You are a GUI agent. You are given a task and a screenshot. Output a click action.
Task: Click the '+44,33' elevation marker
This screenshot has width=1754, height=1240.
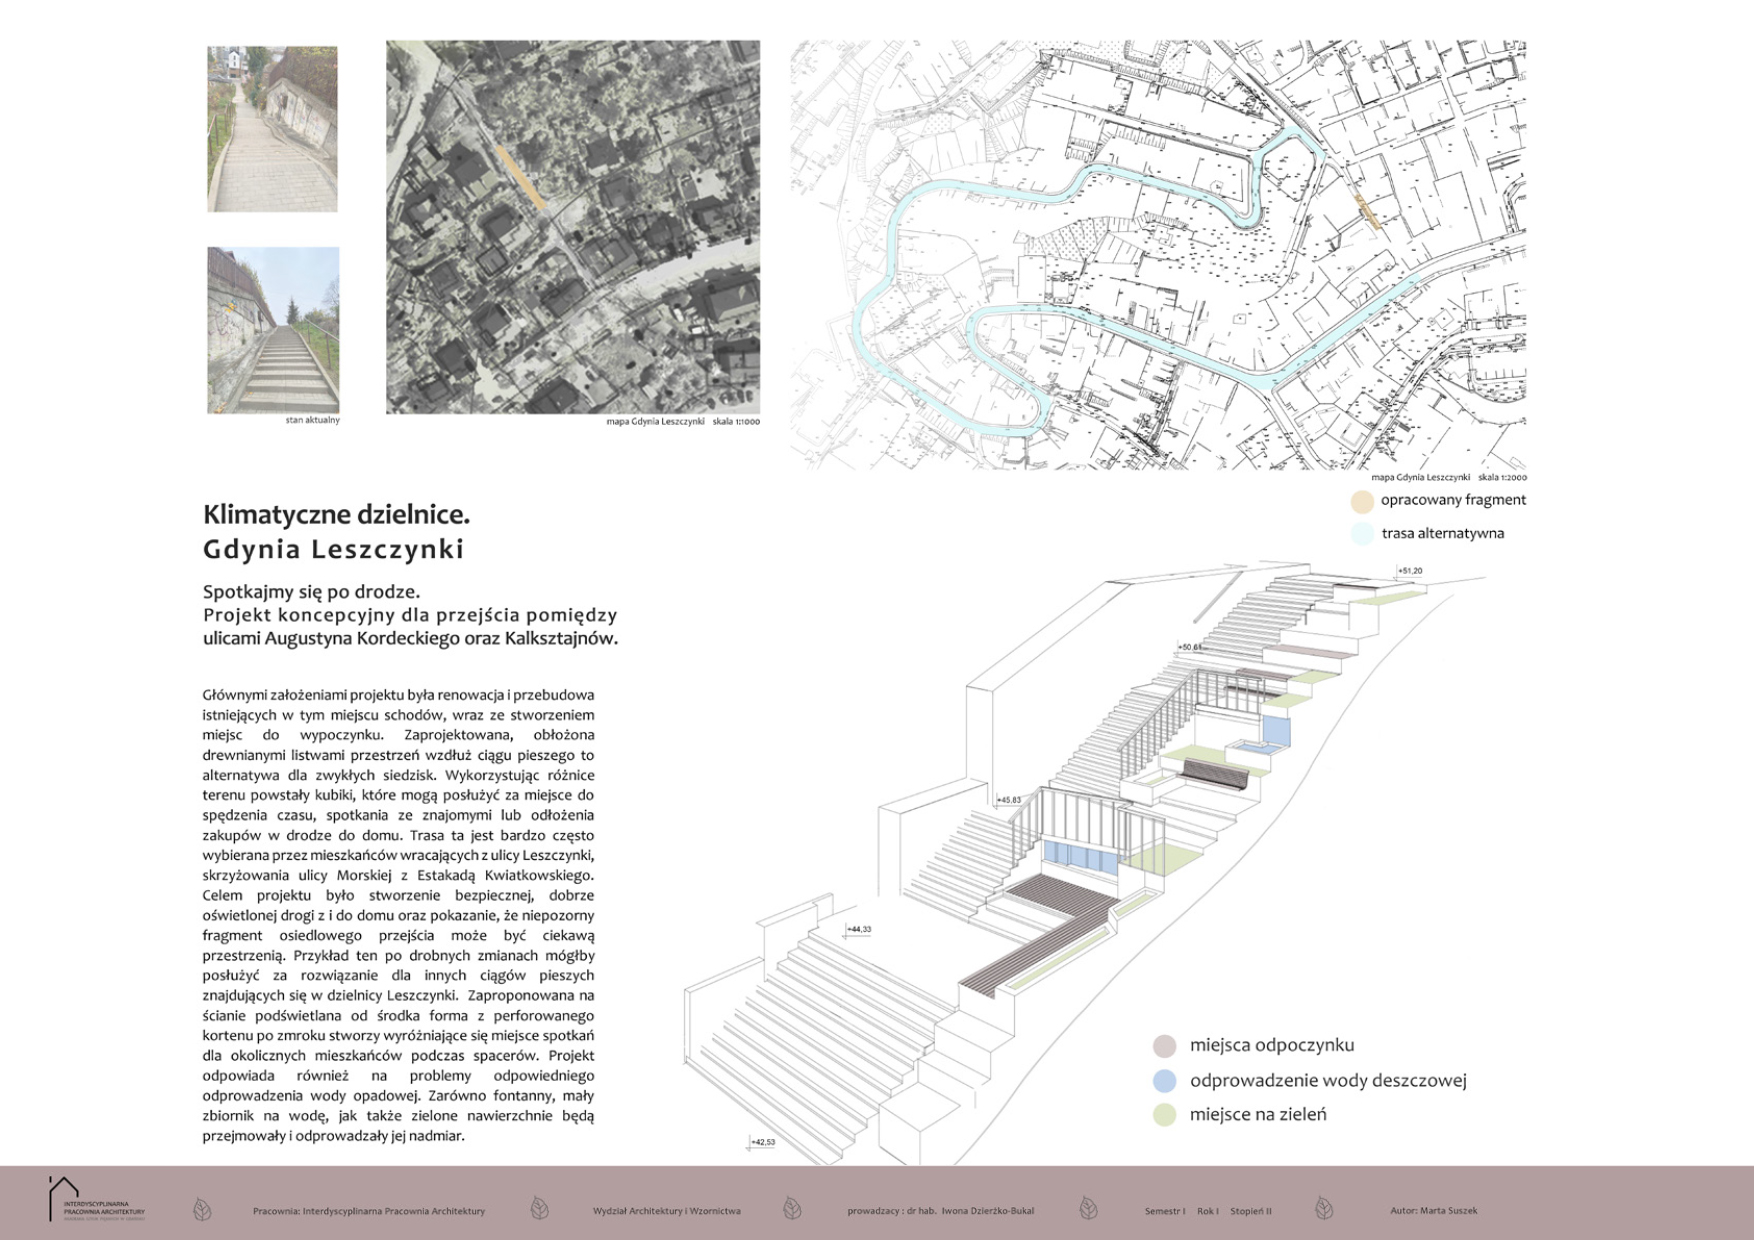pos(859,929)
